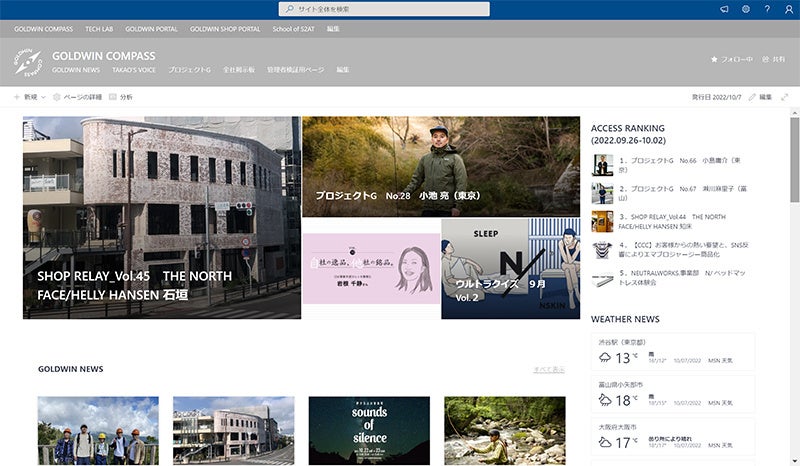
Task: Open the settings gear icon
Action: [745, 9]
